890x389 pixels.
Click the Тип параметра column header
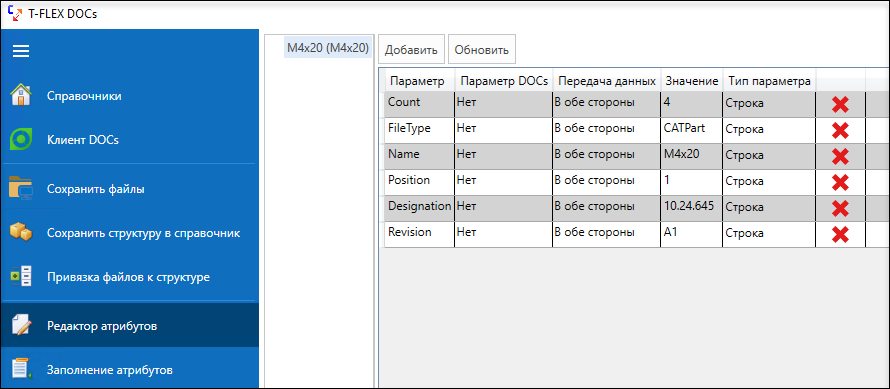(770, 81)
